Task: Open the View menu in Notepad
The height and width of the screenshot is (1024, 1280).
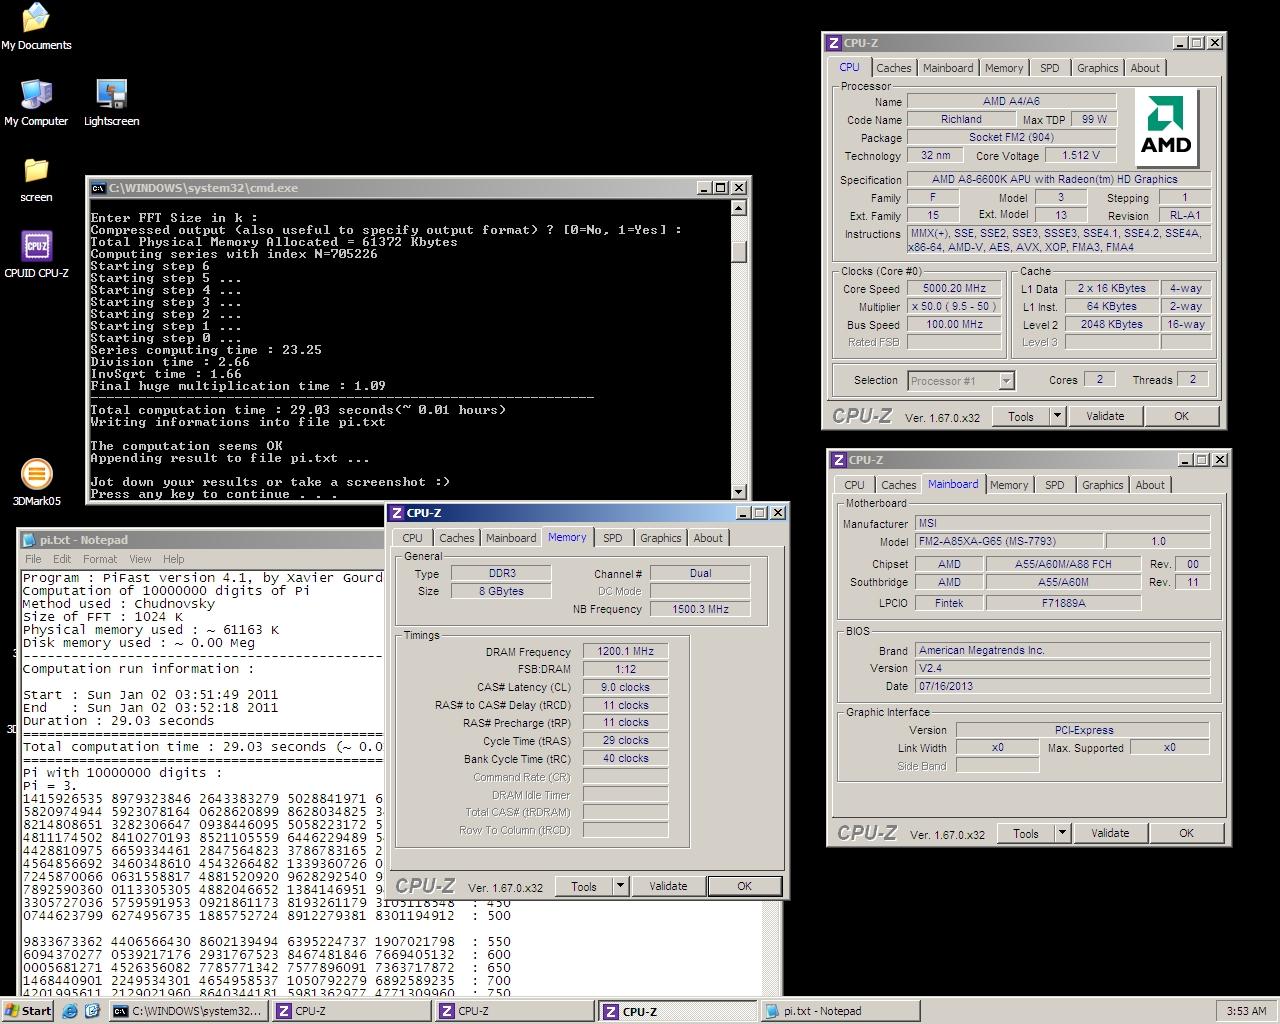Action: pyautogui.click(x=140, y=559)
